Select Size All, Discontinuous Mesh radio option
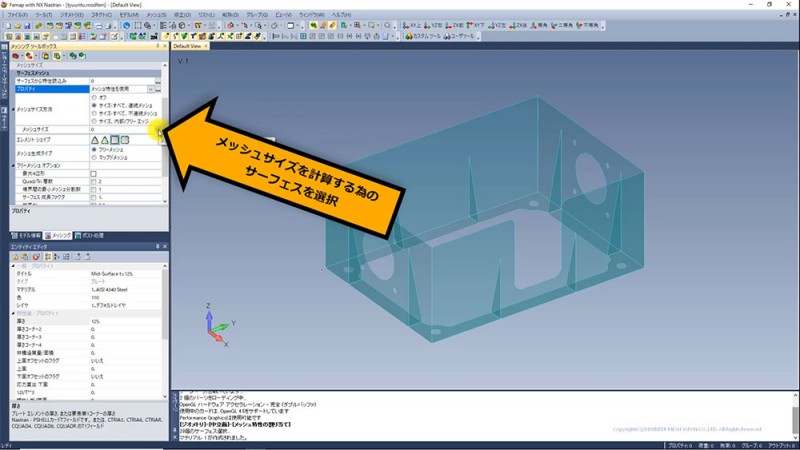Viewport: 800px width, 450px height. pyautogui.click(x=94, y=113)
